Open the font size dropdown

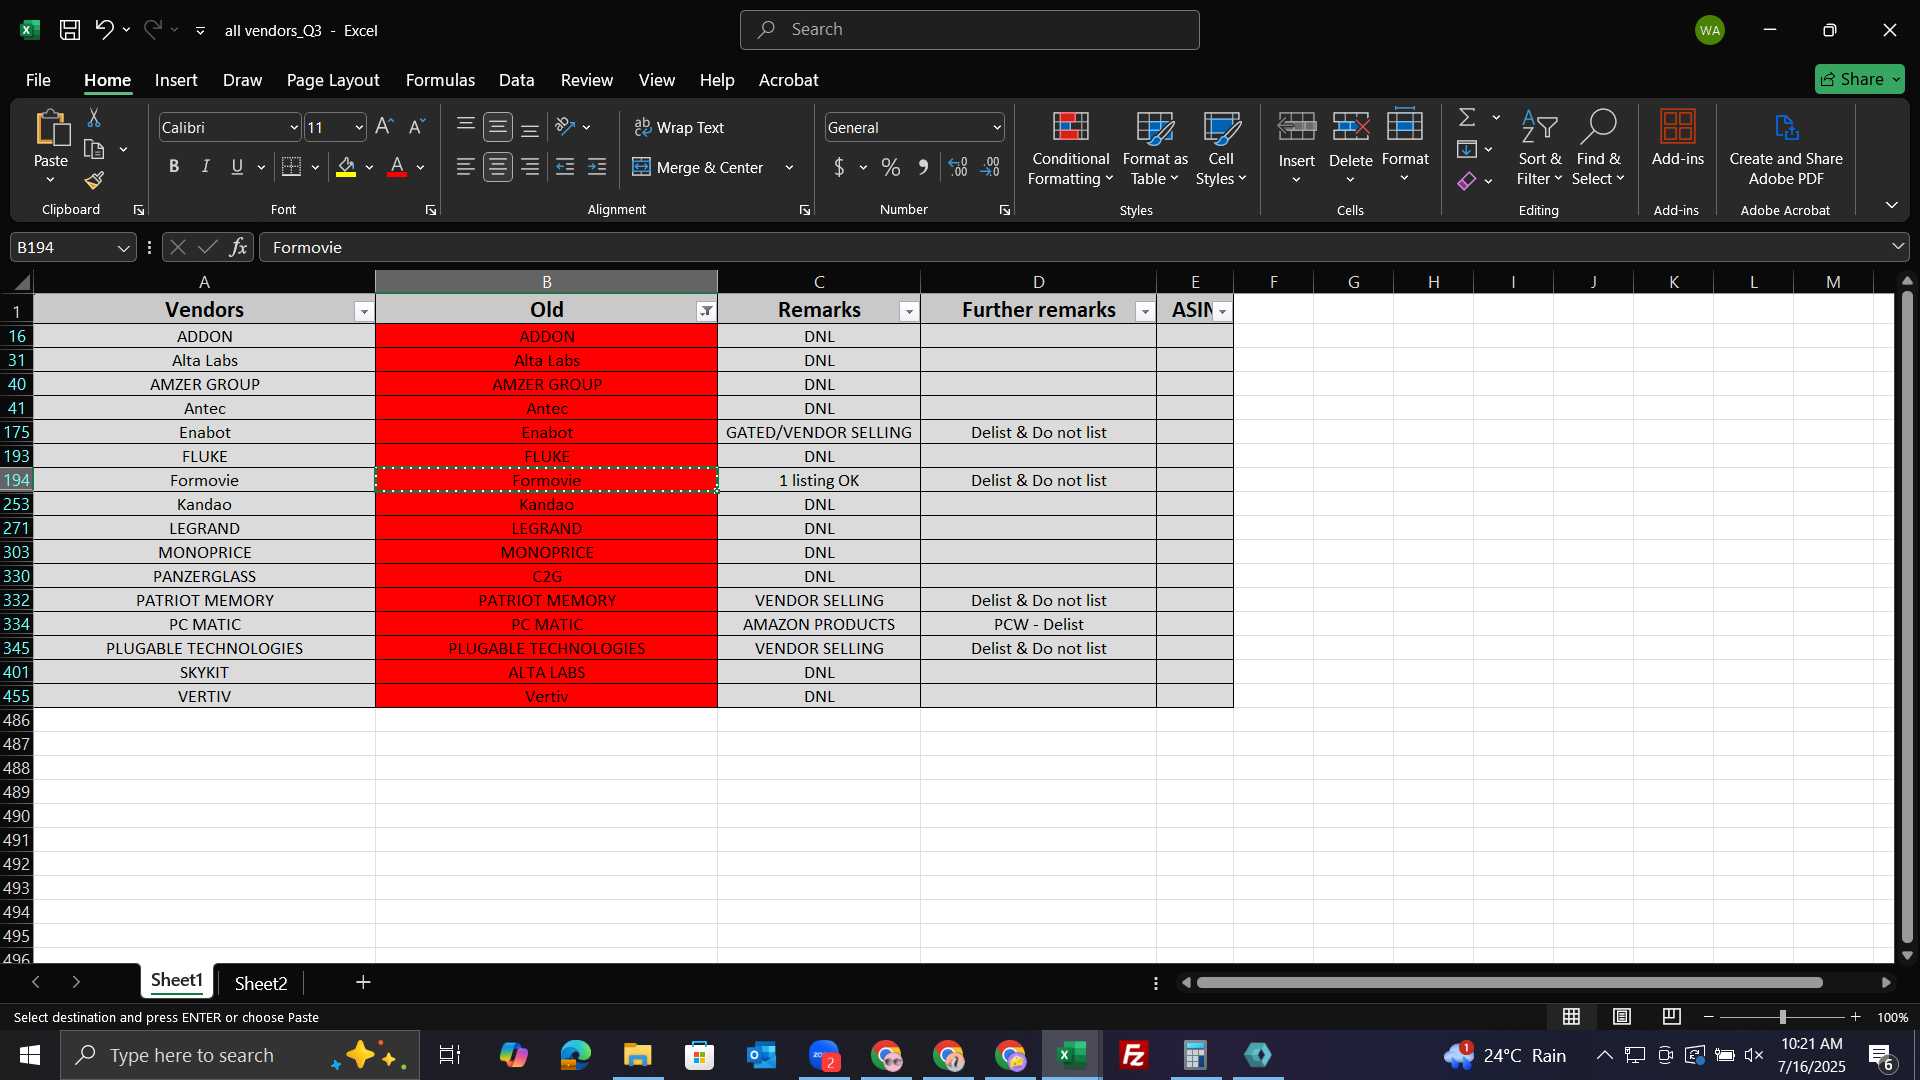(x=359, y=127)
